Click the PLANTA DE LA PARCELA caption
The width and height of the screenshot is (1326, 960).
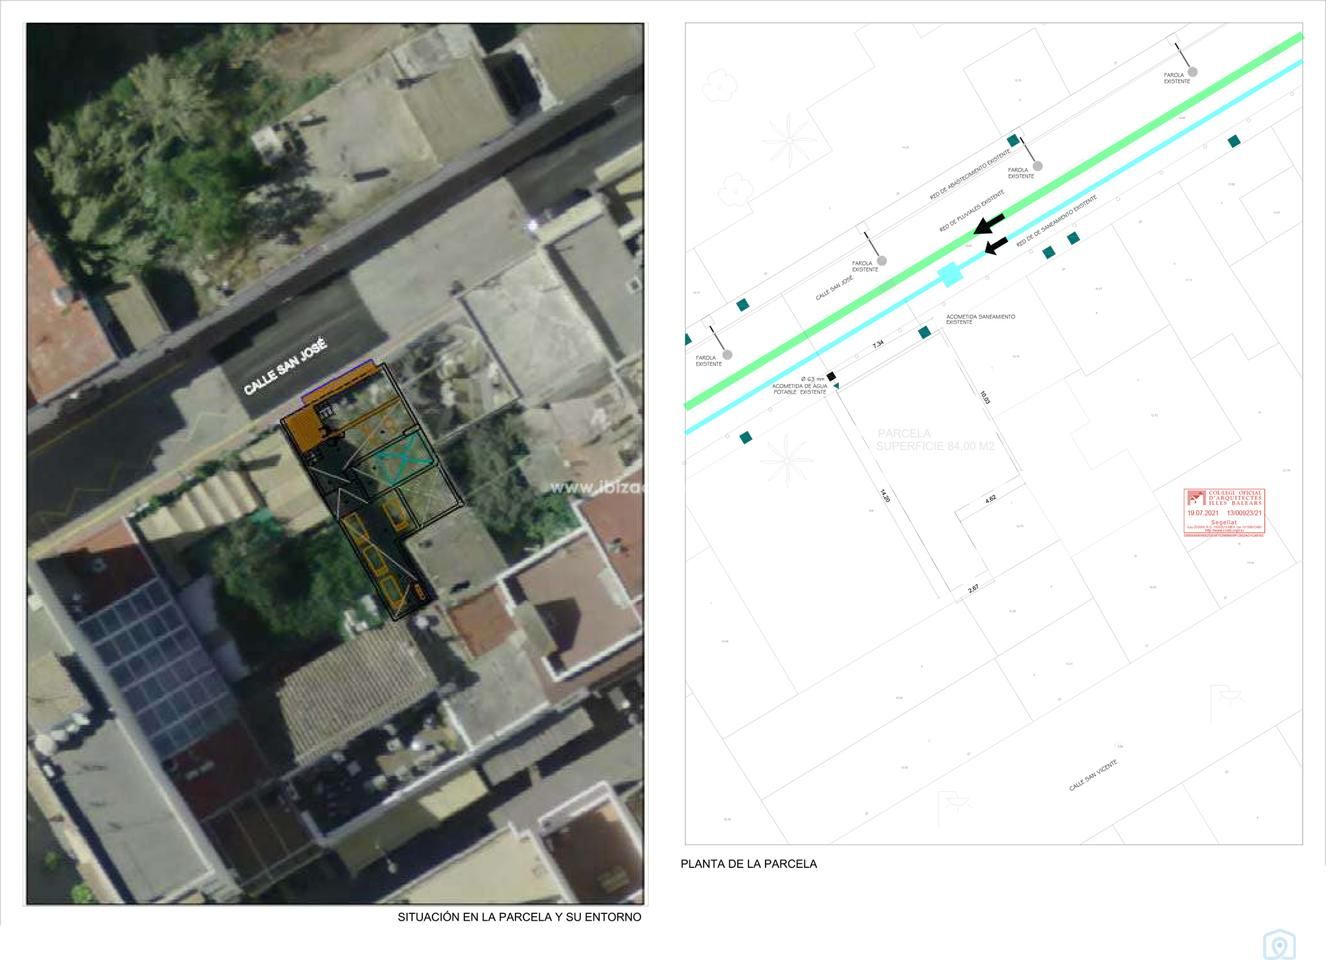pos(748,864)
